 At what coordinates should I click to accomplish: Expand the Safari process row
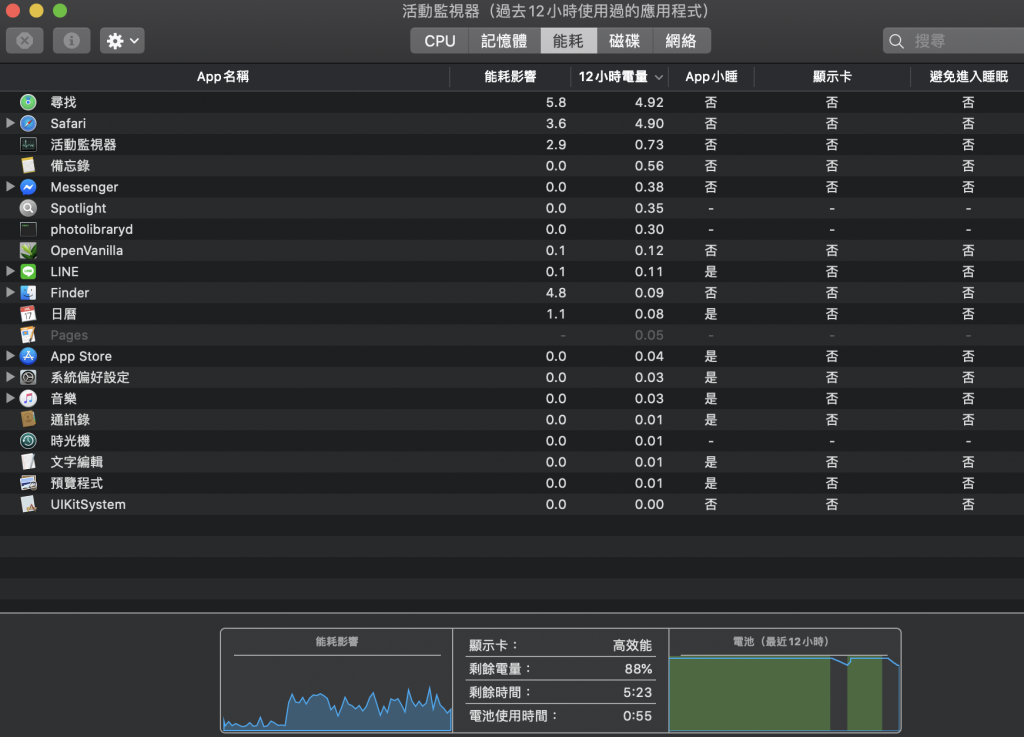[10, 123]
